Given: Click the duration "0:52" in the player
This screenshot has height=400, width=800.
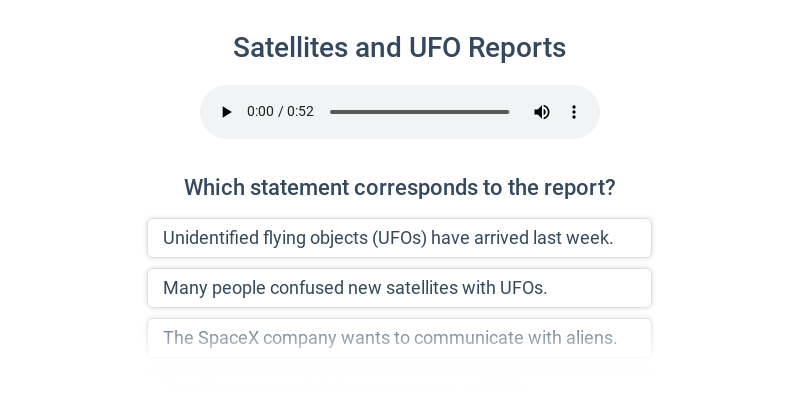Looking at the screenshot, I should click(x=301, y=112).
